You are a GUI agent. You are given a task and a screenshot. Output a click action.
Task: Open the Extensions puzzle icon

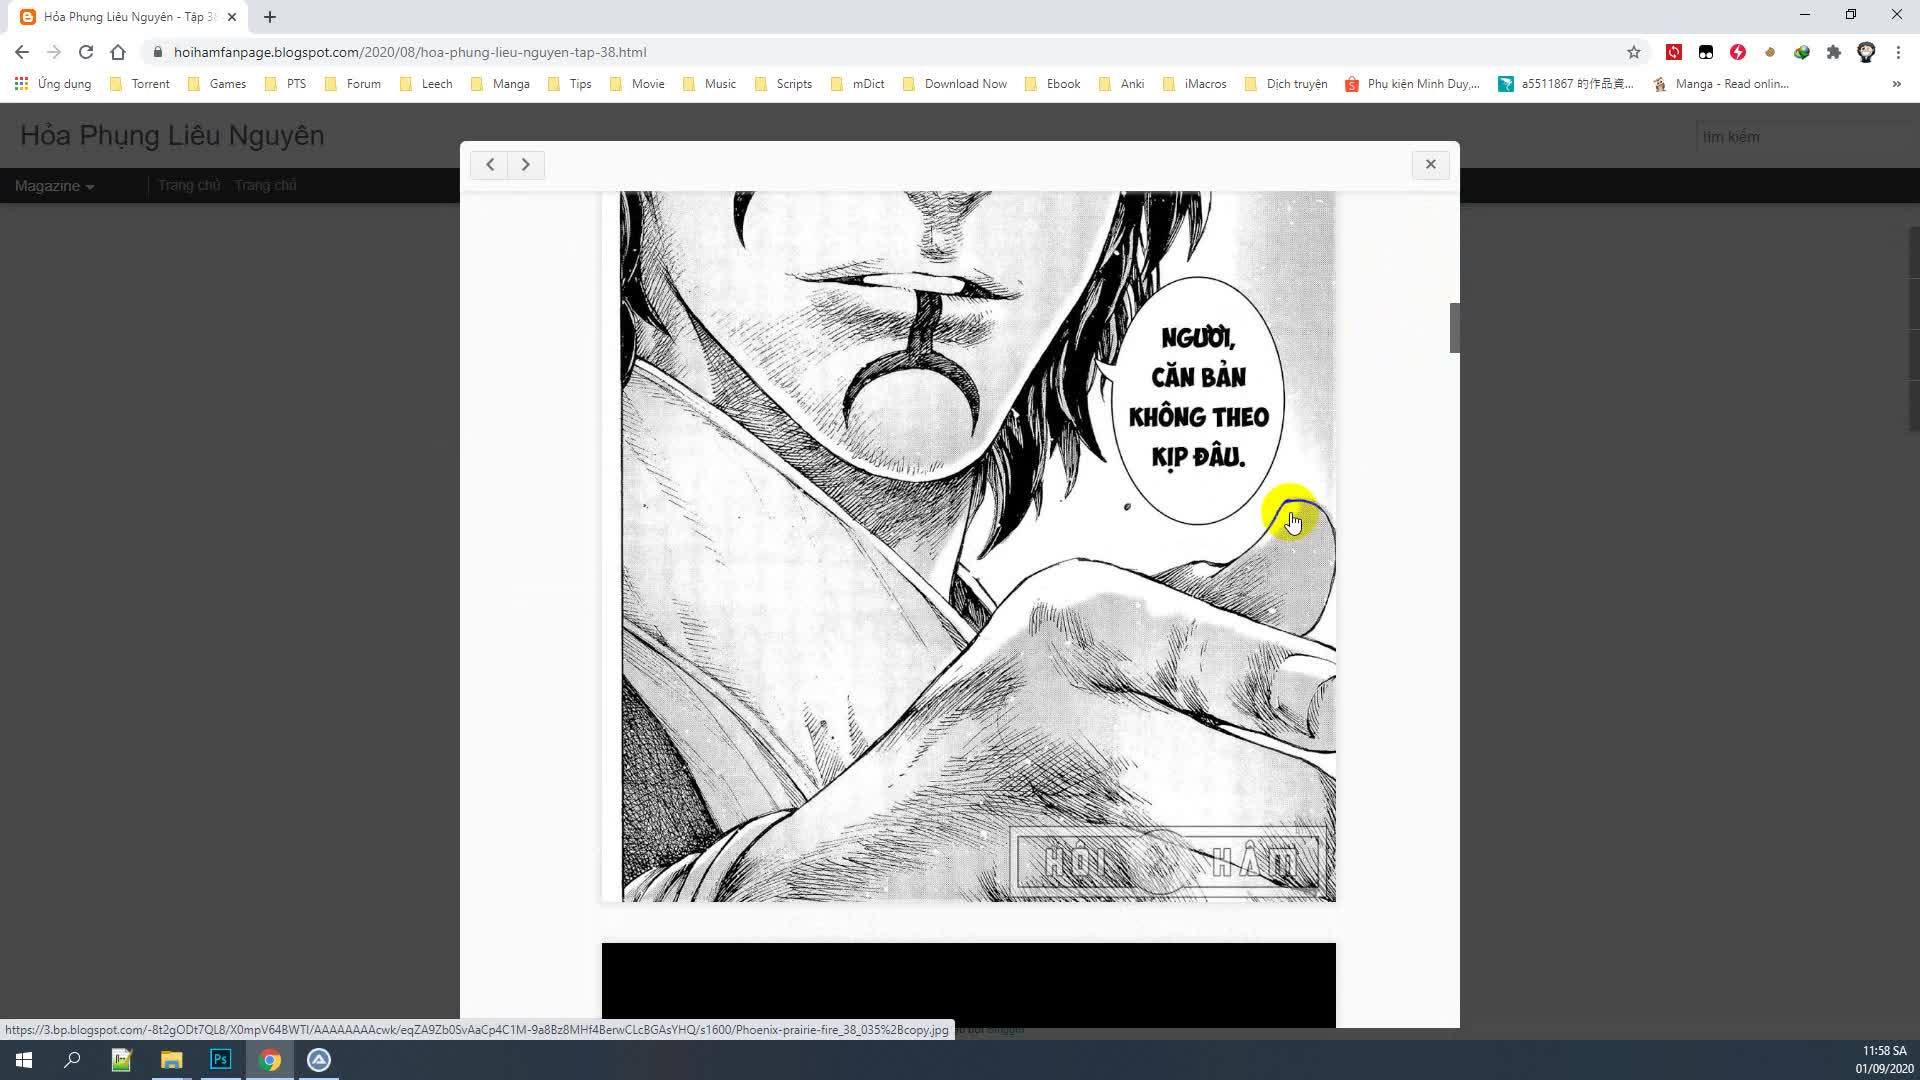(x=1834, y=52)
